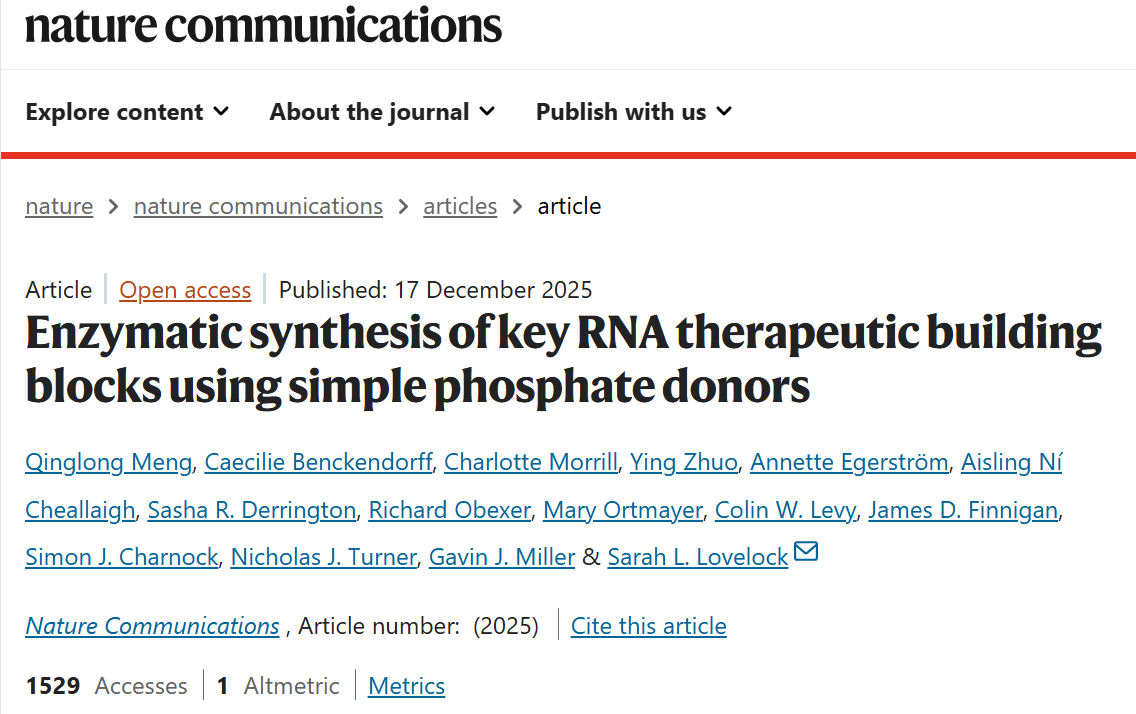Click the Open access link
This screenshot has width=1136, height=714.
(185, 290)
